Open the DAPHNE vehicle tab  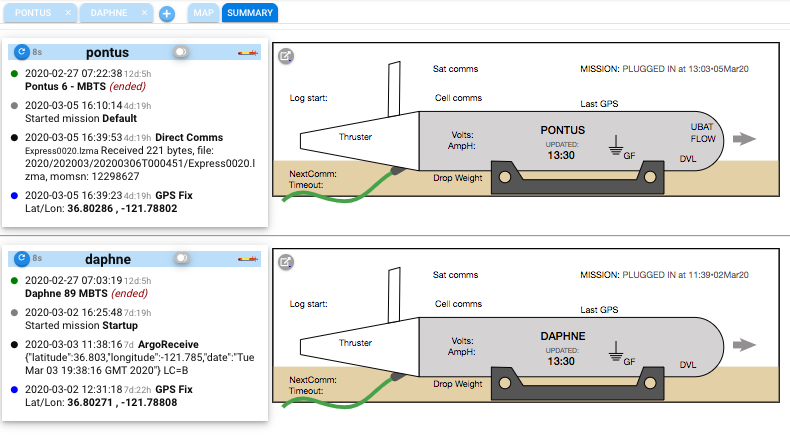coord(108,13)
